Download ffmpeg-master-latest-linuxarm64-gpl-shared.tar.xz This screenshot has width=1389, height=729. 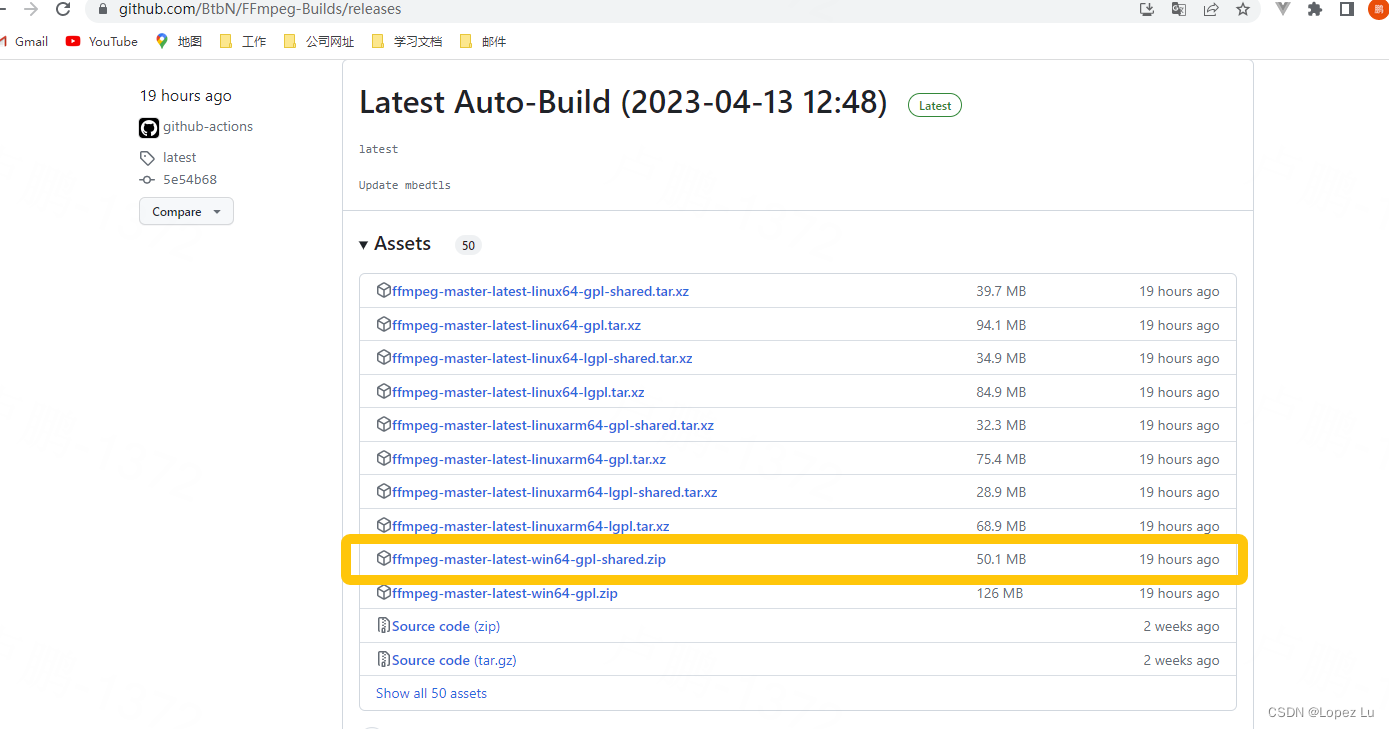coord(553,425)
